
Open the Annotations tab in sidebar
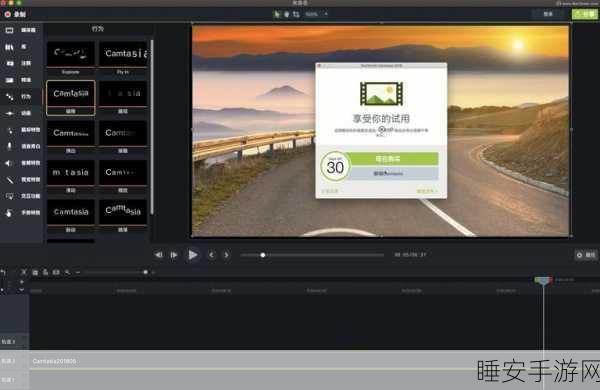coord(18,63)
